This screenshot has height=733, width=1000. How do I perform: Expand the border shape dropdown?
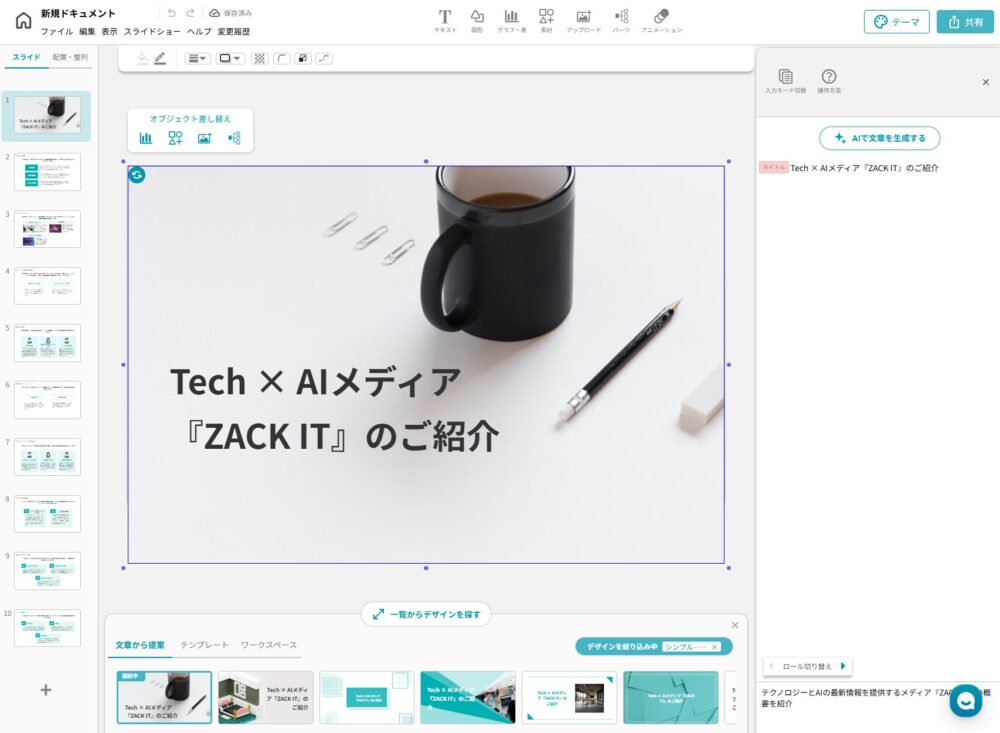(230, 59)
